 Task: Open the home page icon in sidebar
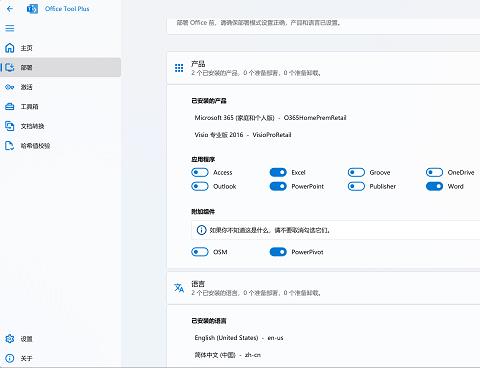pos(10,48)
